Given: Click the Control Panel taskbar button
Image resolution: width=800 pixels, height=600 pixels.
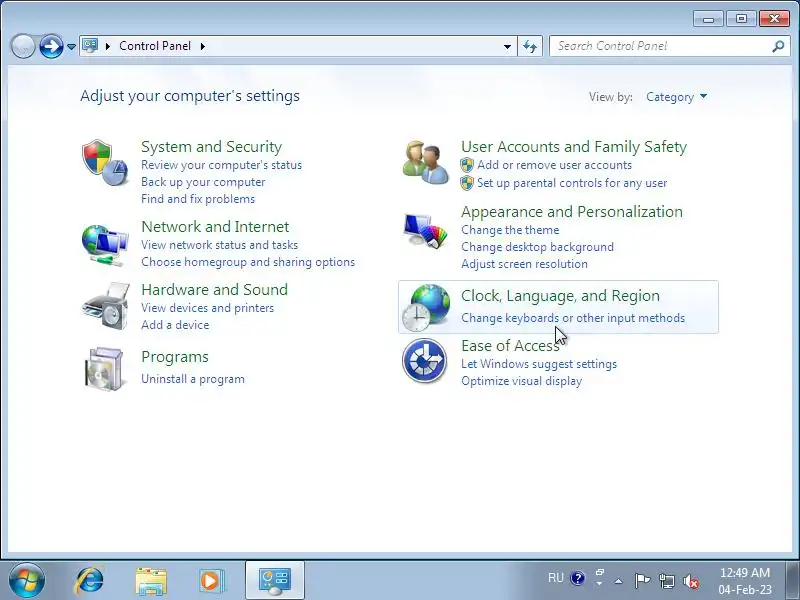Looking at the screenshot, I should [x=274, y=581].
